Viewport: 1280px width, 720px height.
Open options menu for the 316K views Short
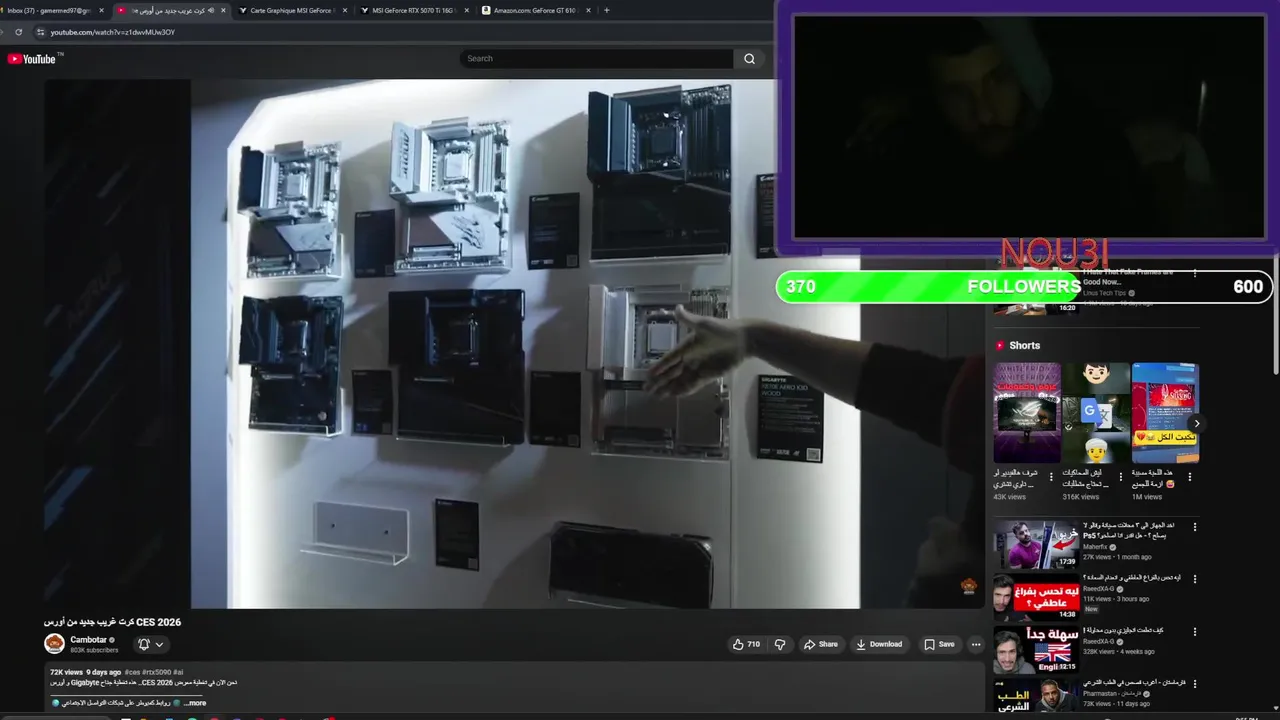(x=1120, y=477)
